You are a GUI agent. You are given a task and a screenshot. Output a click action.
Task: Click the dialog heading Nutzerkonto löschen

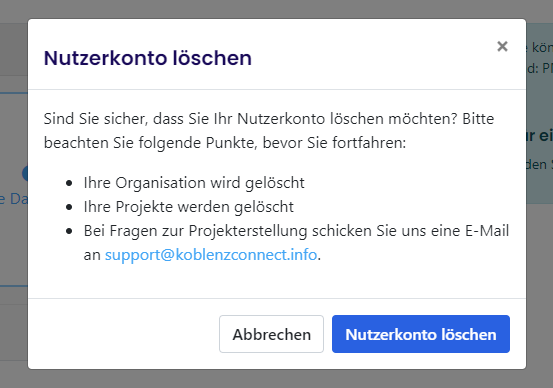click(x=148, y=58)
